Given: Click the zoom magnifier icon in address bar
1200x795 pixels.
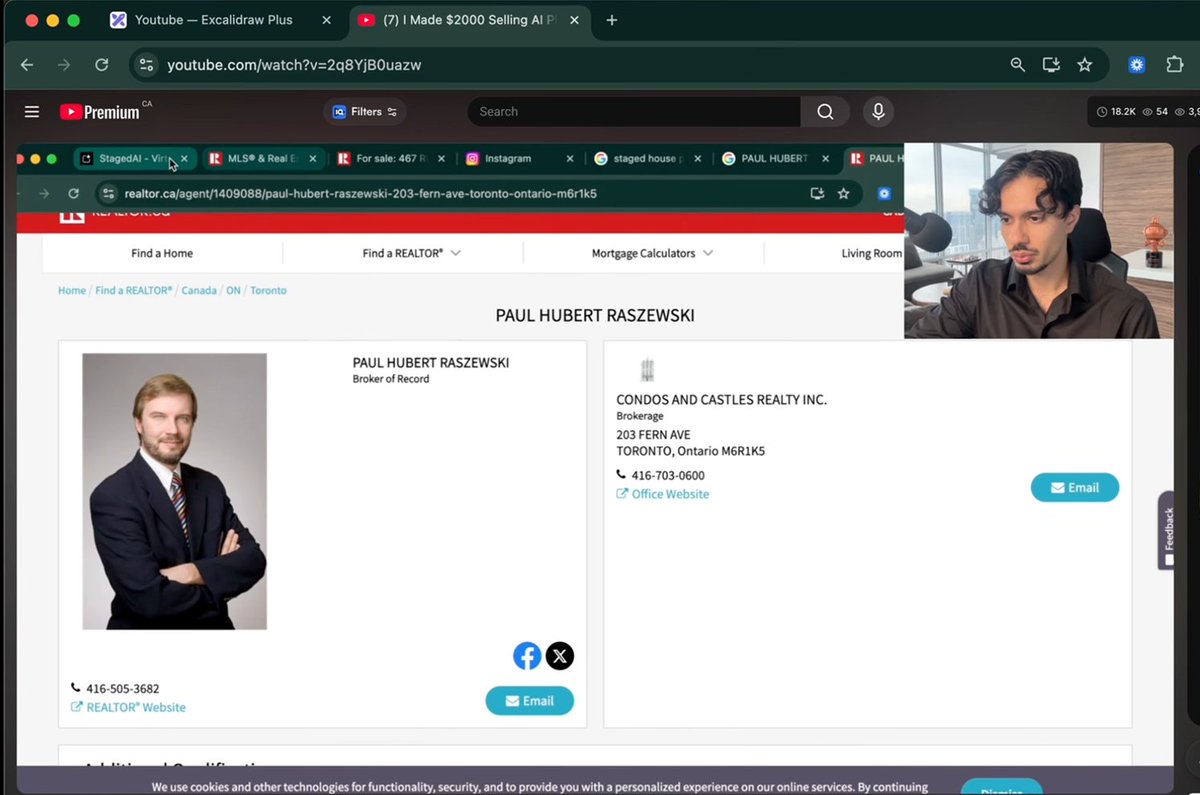Looking at the screenshot, I should click(1018, 65).
